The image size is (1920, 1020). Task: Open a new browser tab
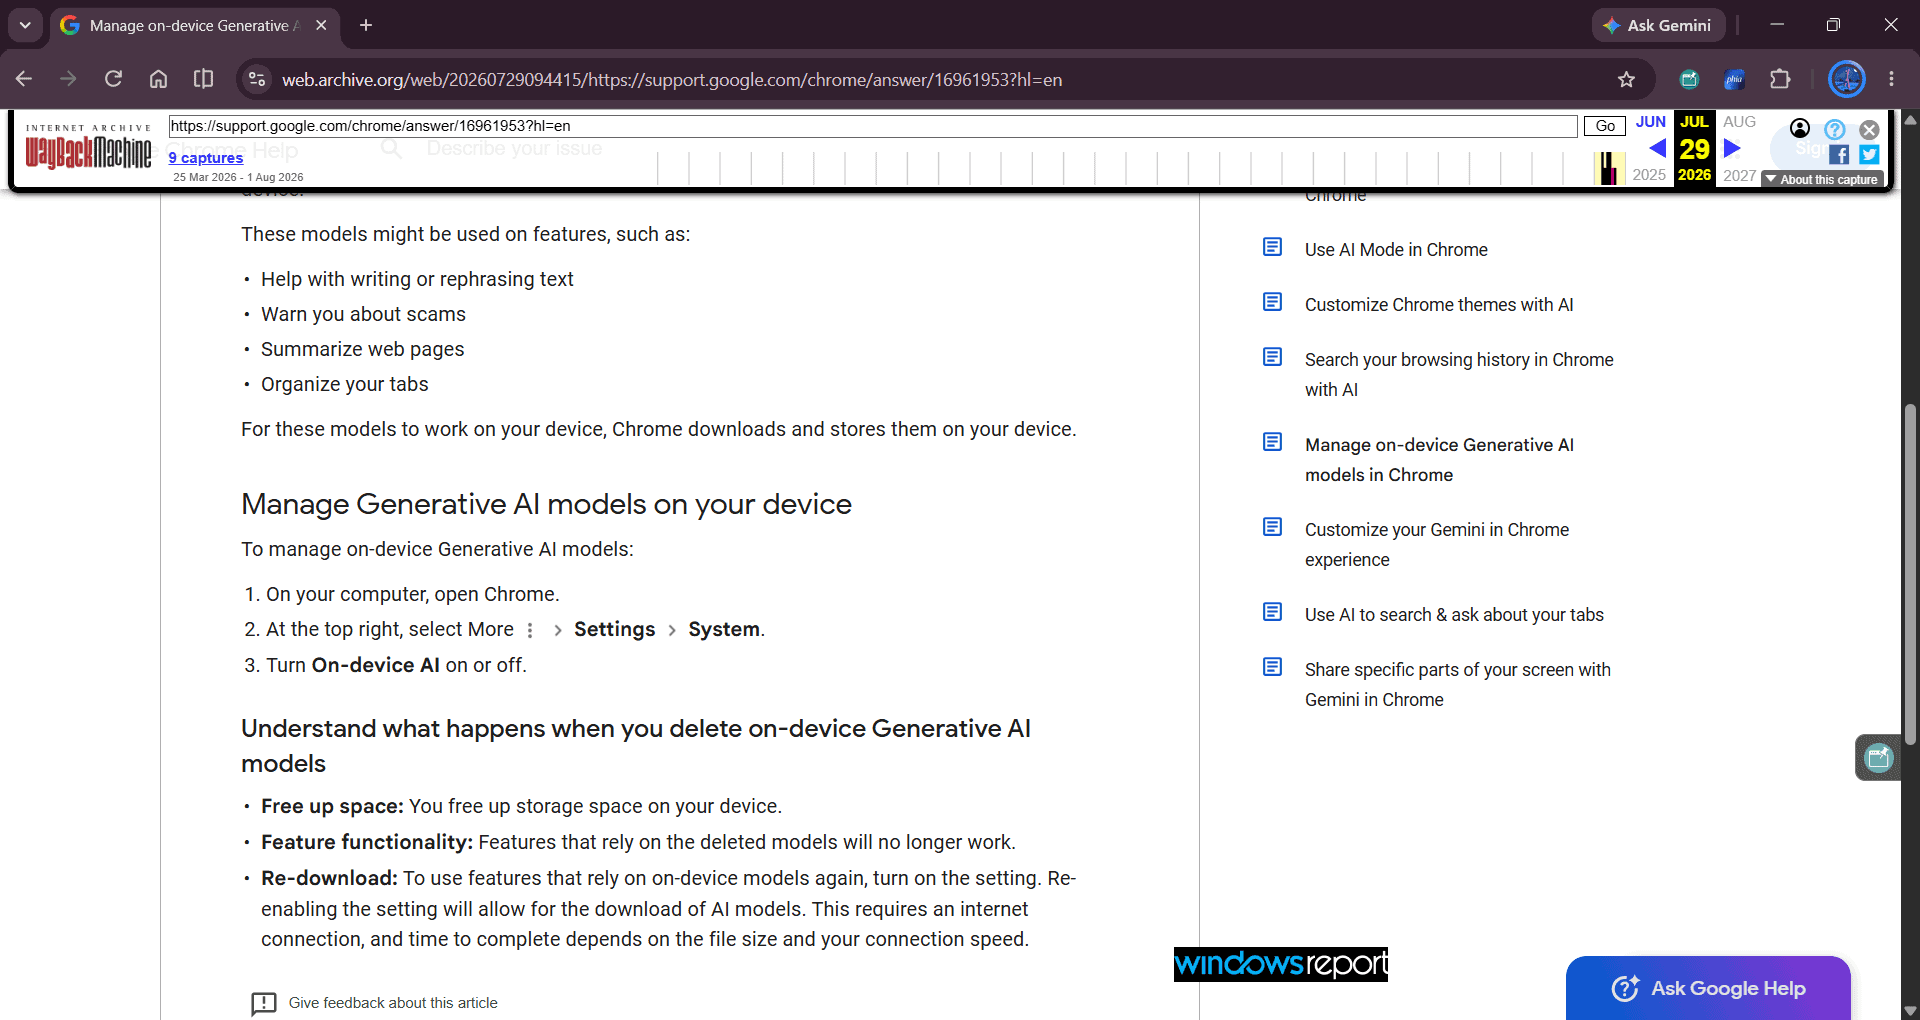click(366, 25)
